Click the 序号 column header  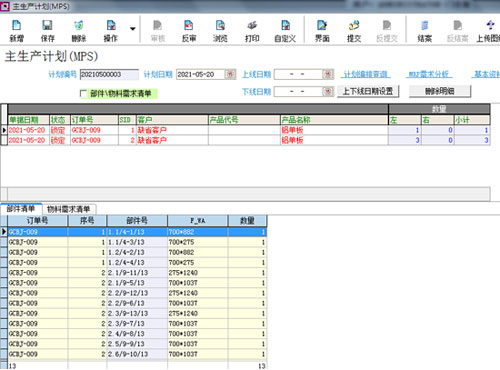tap(87, 221)
